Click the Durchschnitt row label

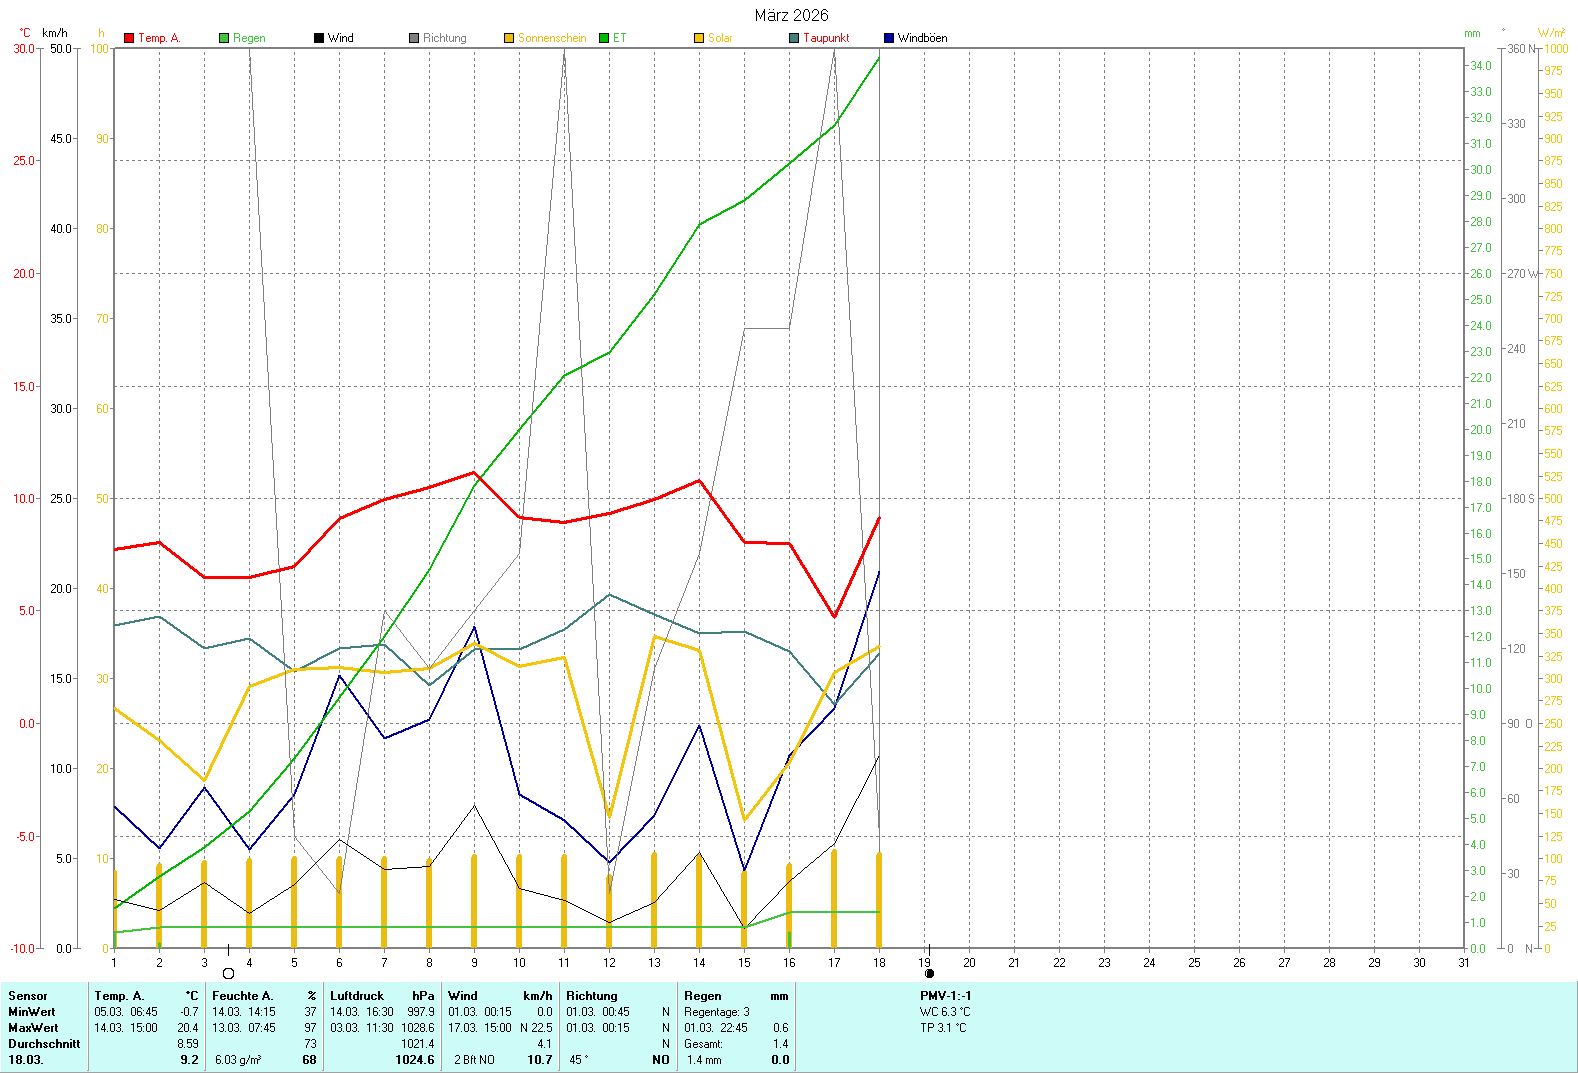[x=44, y=1044]
